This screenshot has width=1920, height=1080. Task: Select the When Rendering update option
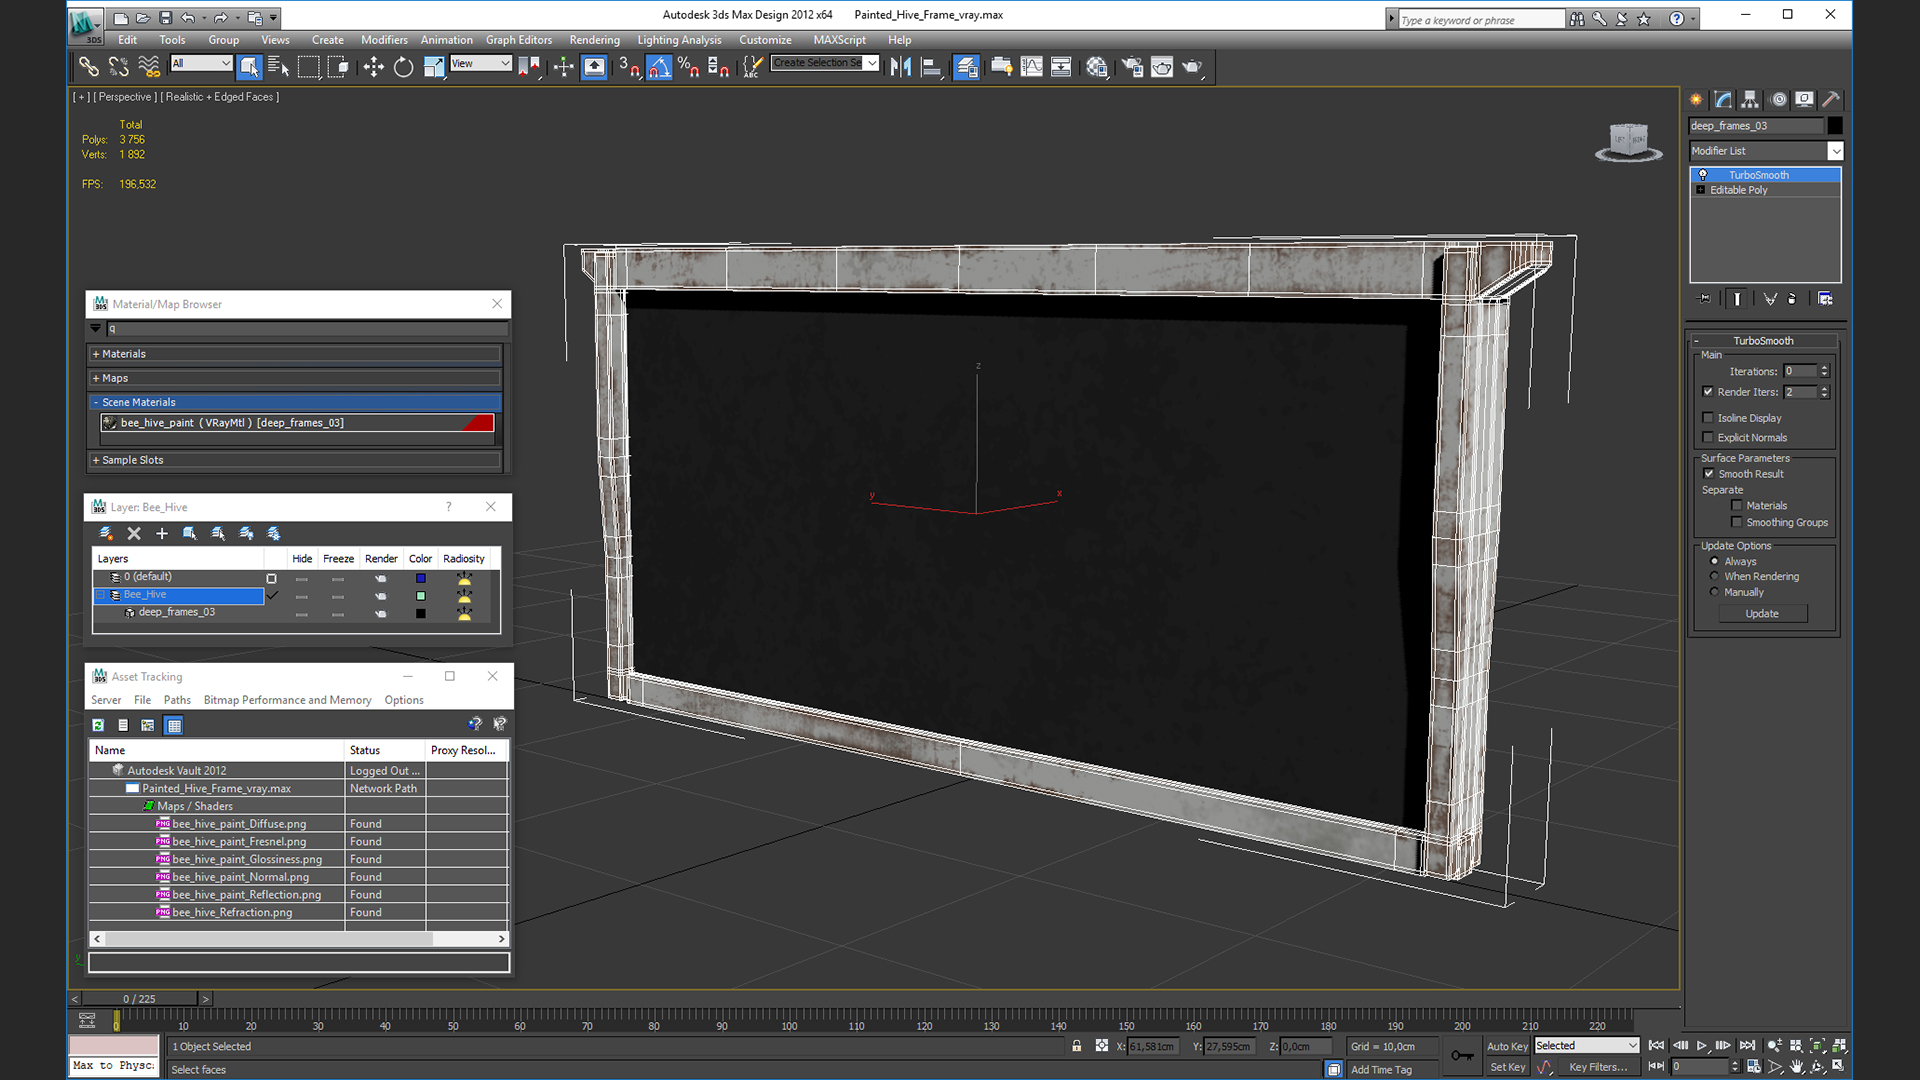[1714, 576]
